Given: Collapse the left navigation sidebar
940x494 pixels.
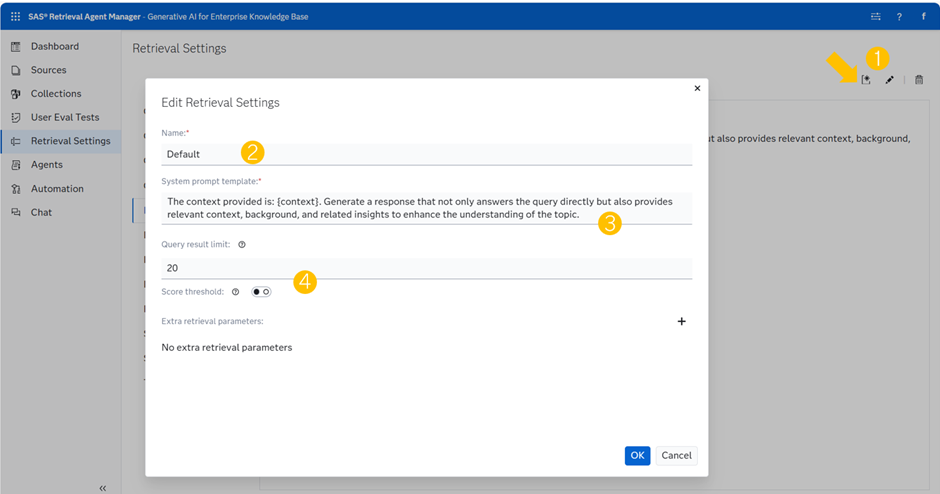Looking at the screenshot, I should [x=102, y=487].
